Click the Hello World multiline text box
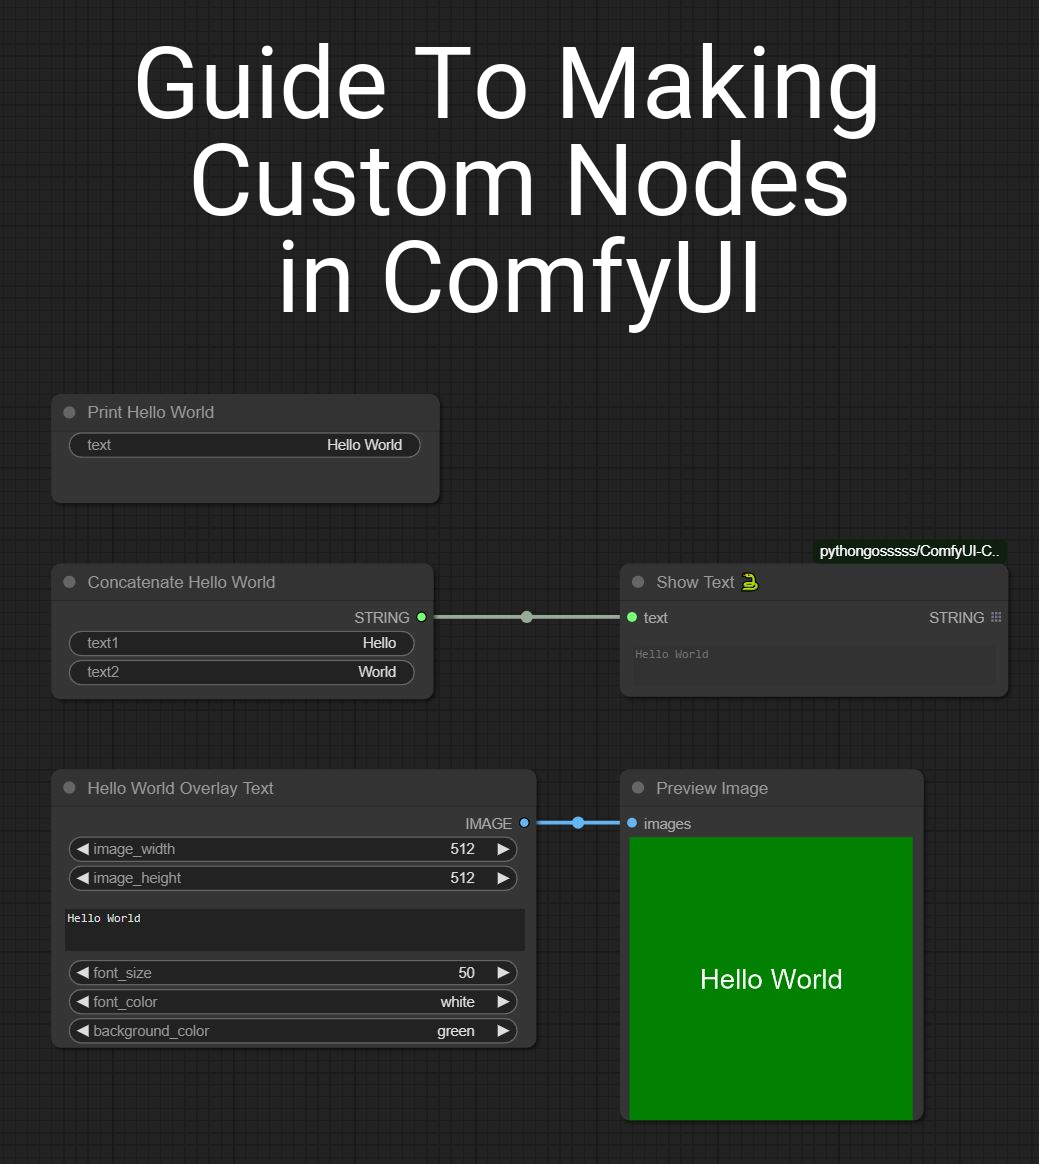The image size is (1039, 1164). coord(295,929)
